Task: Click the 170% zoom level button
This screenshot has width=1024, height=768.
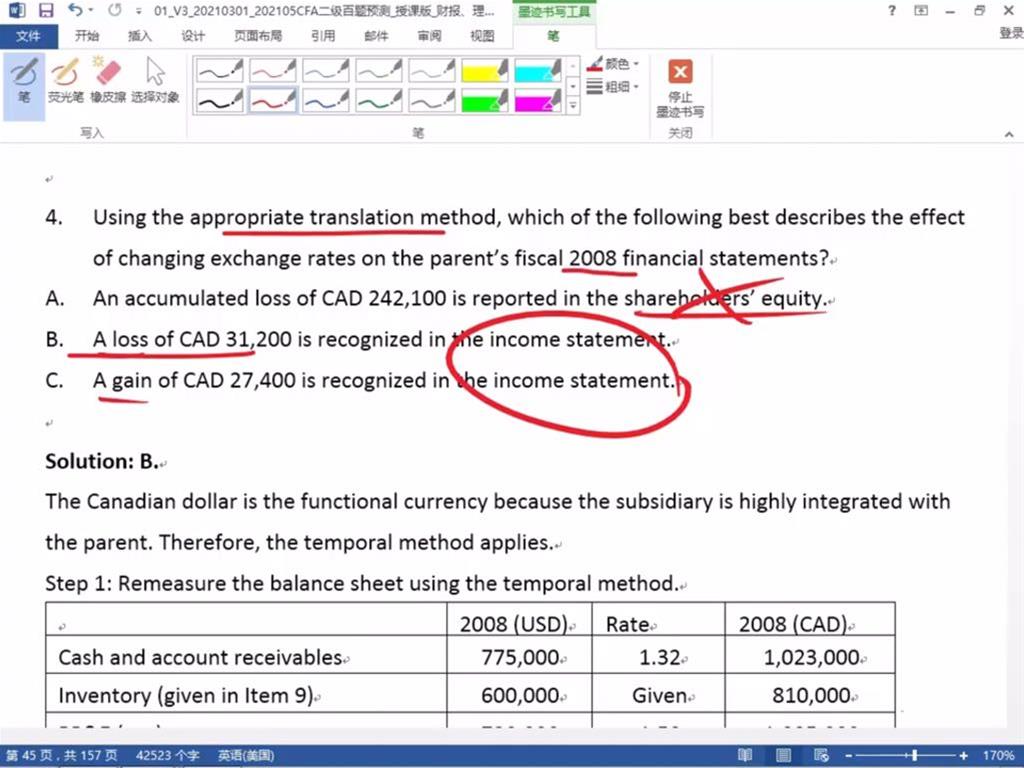Action: (998, 756)
